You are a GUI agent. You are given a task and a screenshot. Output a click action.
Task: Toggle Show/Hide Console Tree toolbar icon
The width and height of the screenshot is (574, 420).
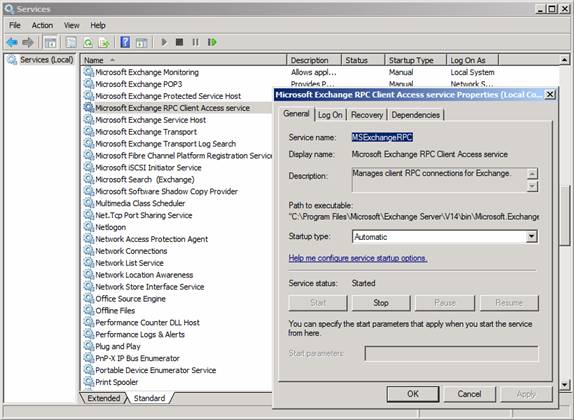pyautogui.click(x=50, y=42)
